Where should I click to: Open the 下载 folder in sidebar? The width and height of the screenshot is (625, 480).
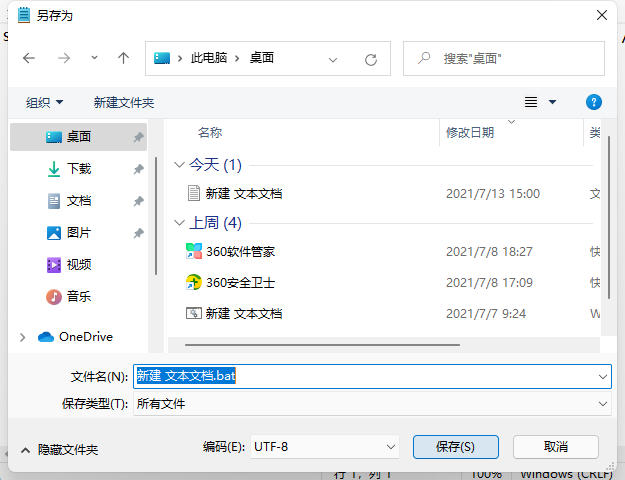pos(79,169)
